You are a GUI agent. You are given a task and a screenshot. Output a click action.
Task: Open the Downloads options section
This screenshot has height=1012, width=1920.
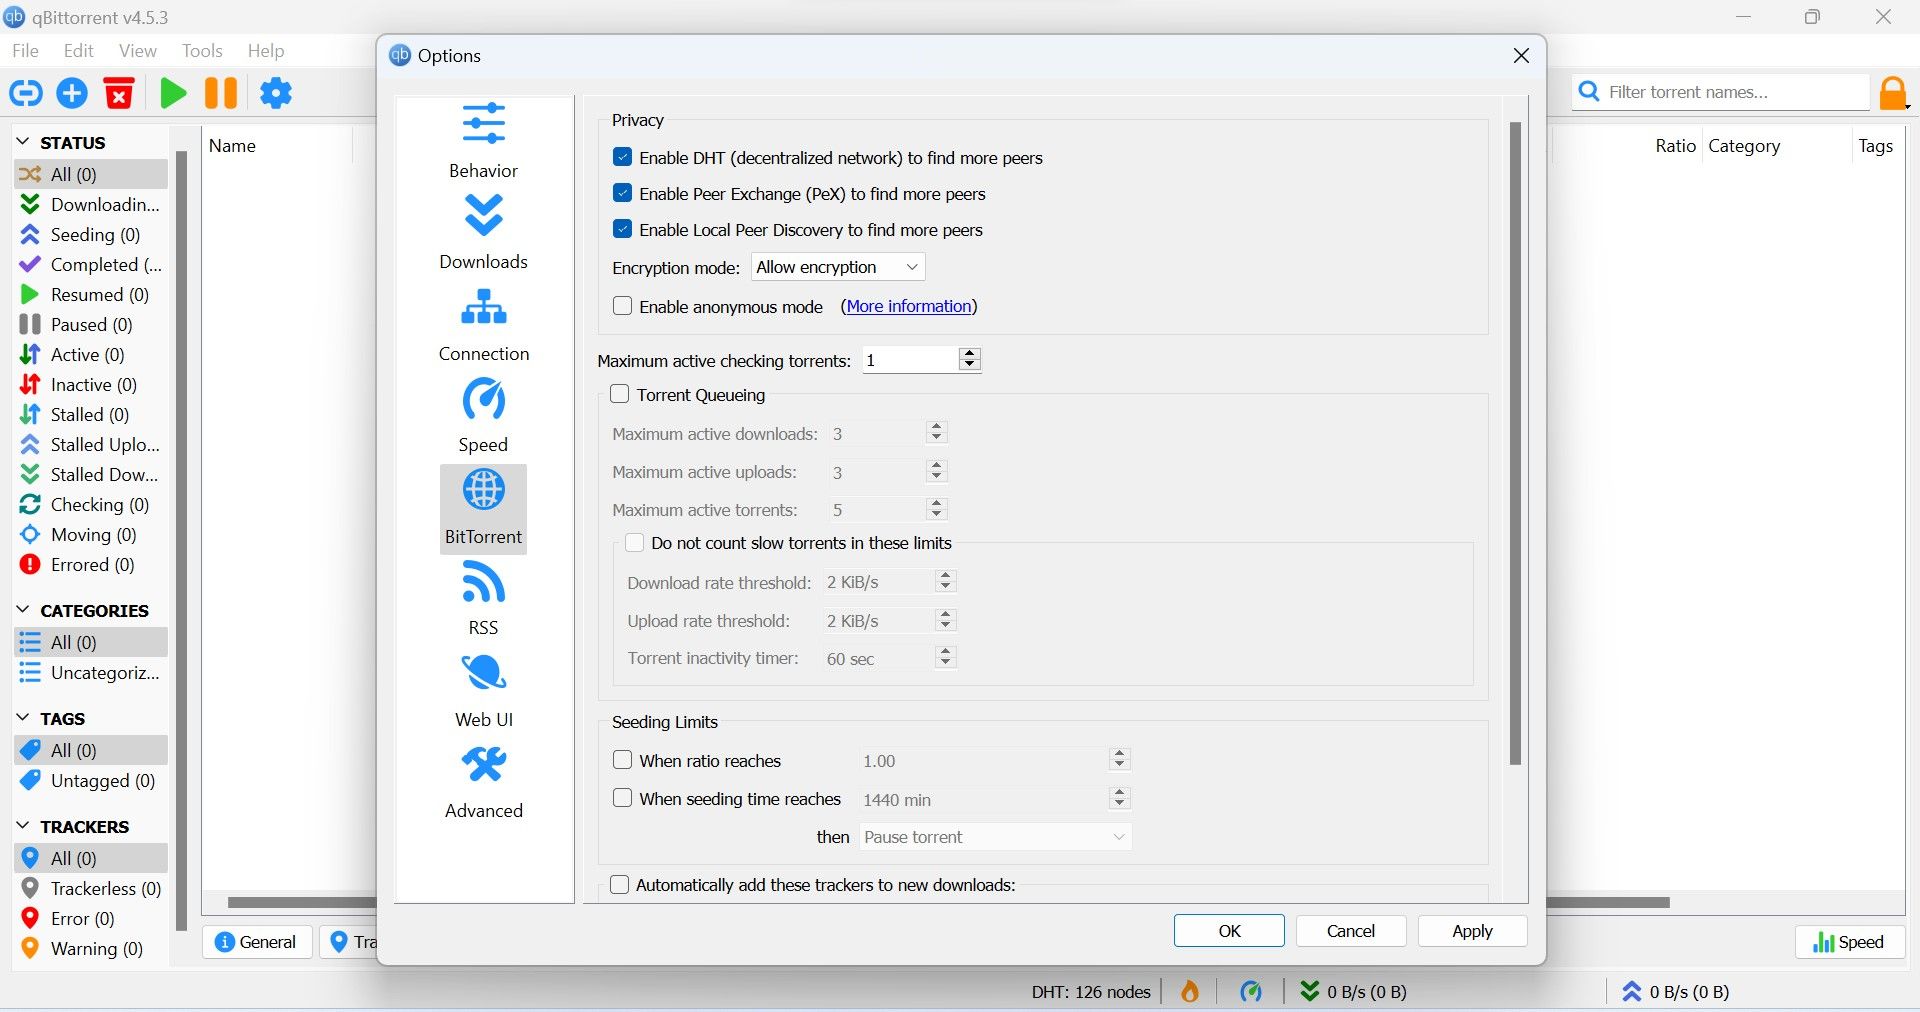point(483,232)
